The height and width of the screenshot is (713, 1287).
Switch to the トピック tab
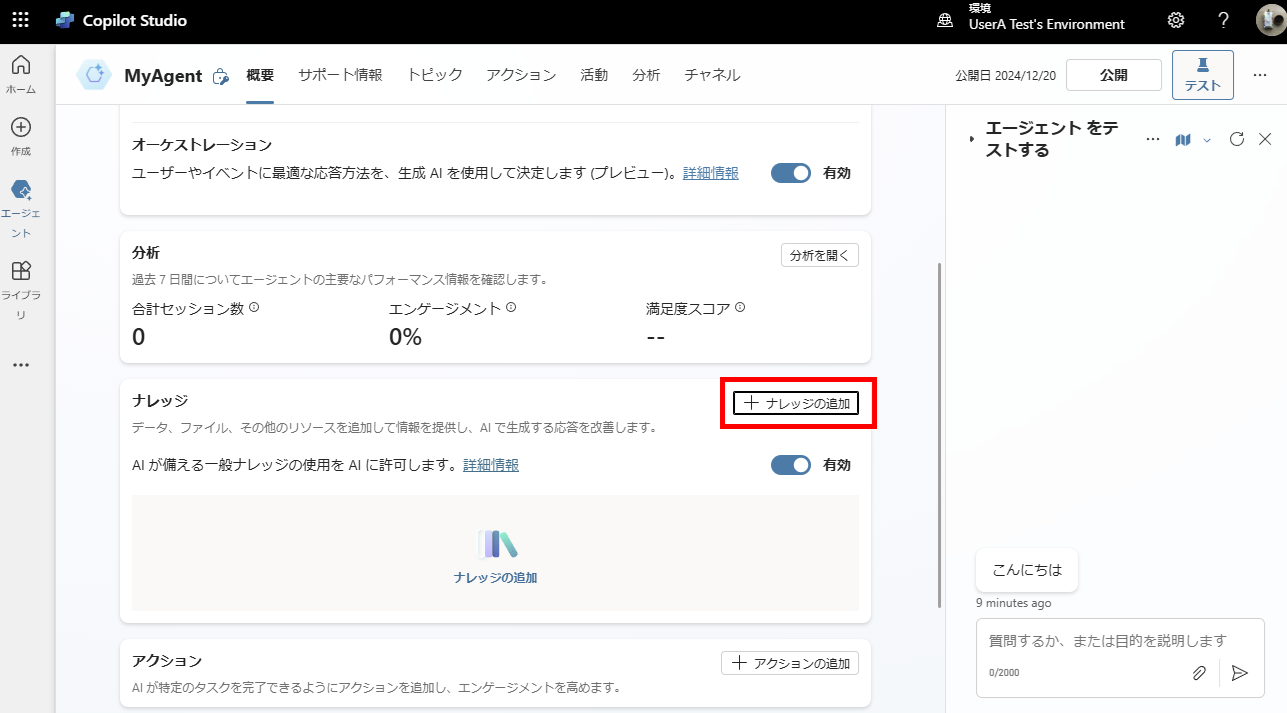[x=434, y=74]
